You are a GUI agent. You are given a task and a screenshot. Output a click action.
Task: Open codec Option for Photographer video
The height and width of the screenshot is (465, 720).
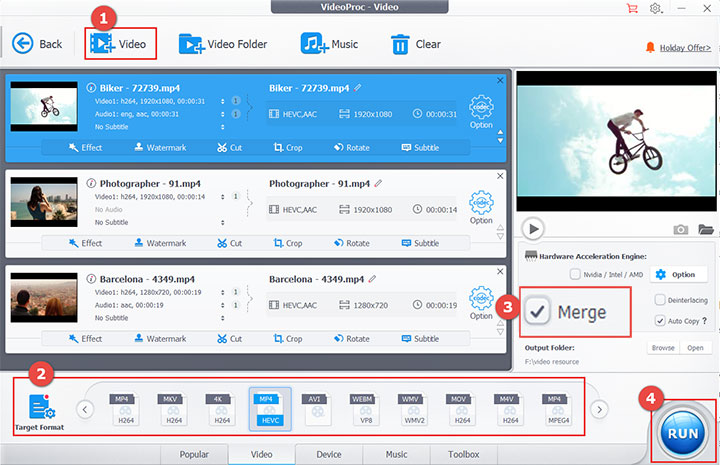[481, 207]
